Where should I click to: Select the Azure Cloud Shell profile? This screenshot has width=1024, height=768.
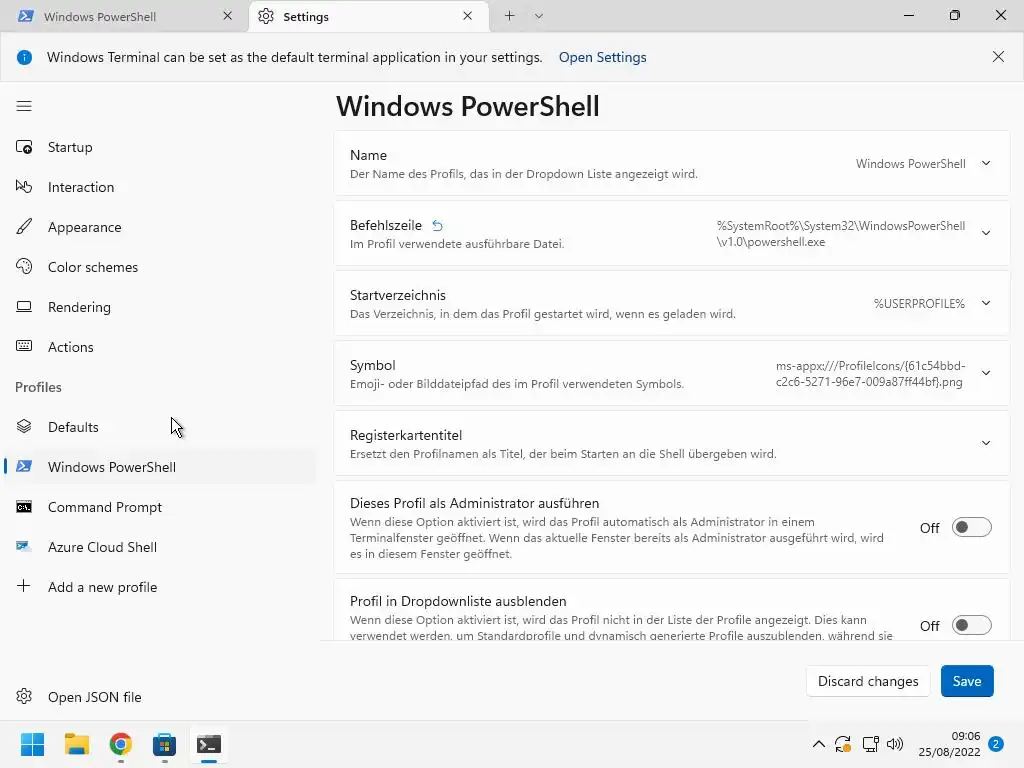(x=160, y=547)
